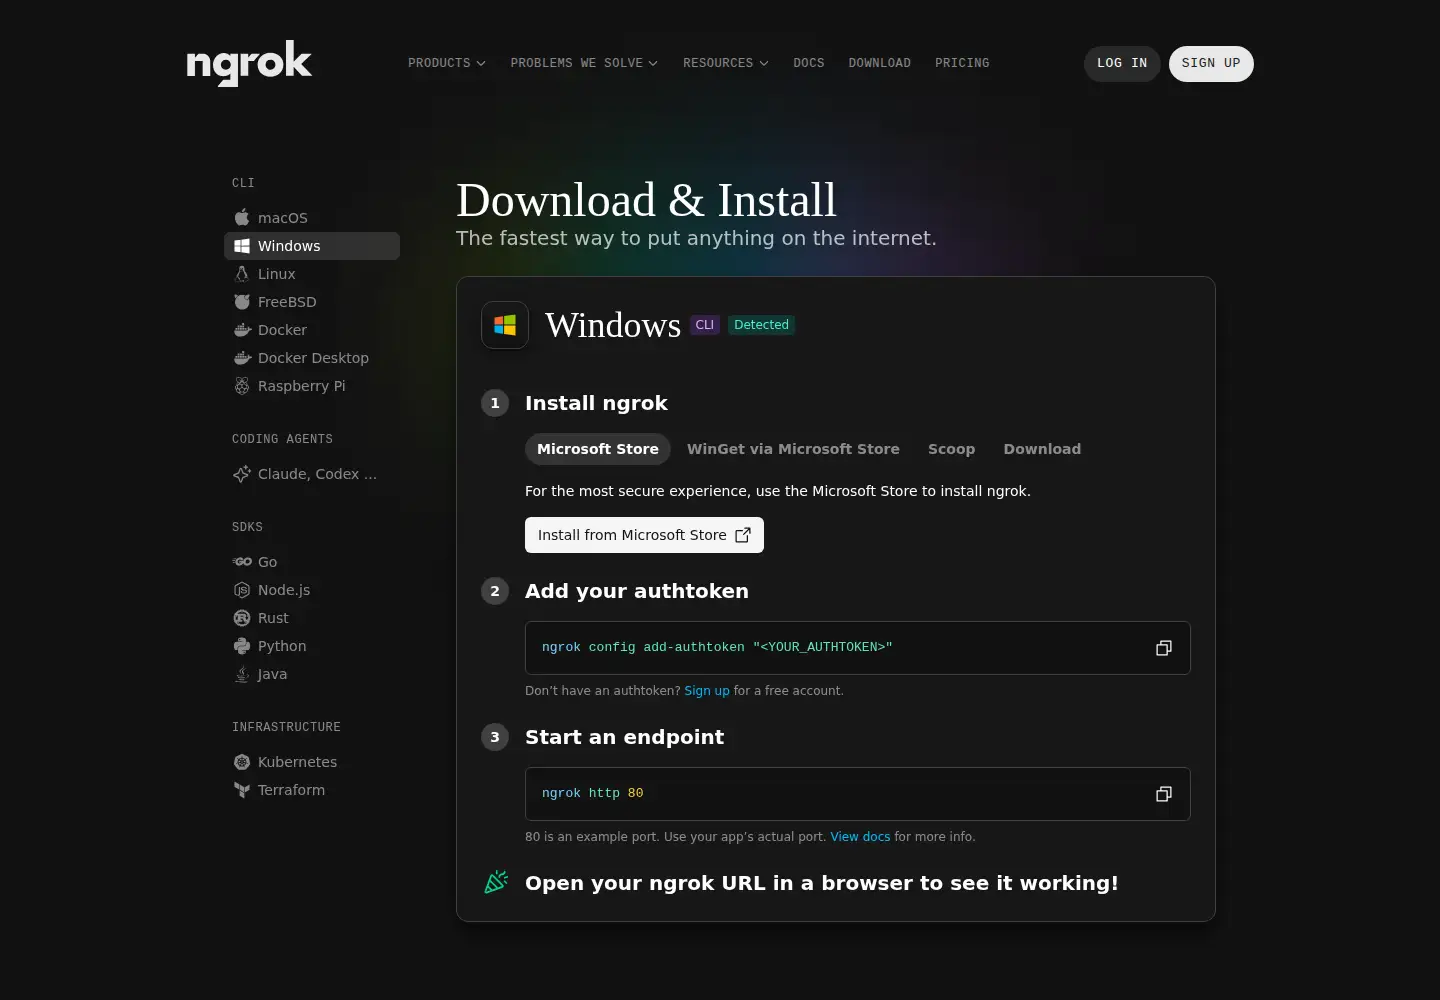
Task: Open the Terraform icon entry
Action: coord(242,789)
